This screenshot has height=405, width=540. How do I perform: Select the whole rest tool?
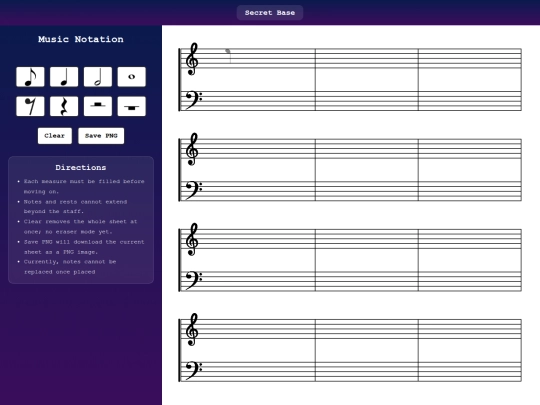tap(132, 106)
